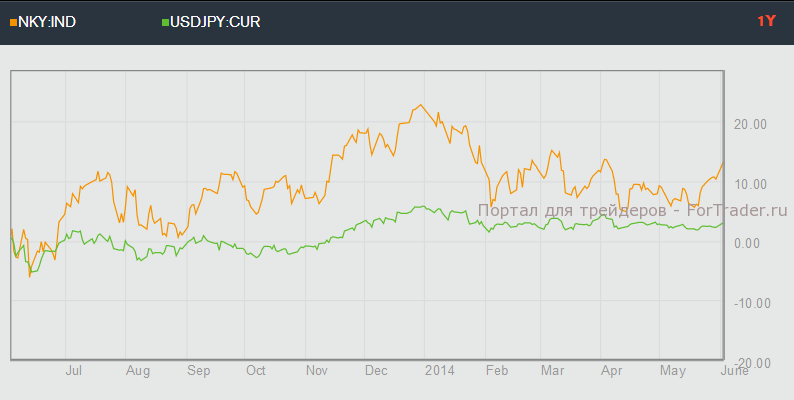Click the Jul axis label

(x=73, y=371)
